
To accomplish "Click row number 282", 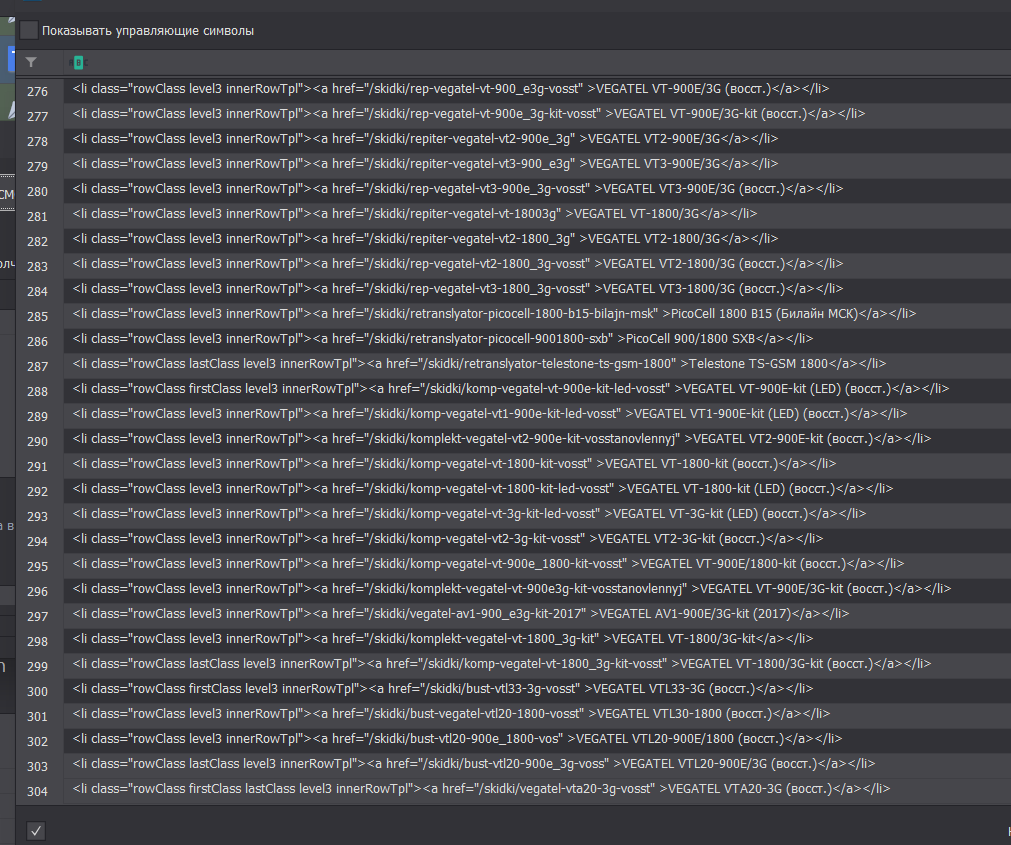I will pyautogui.click(x=39, y=241).
